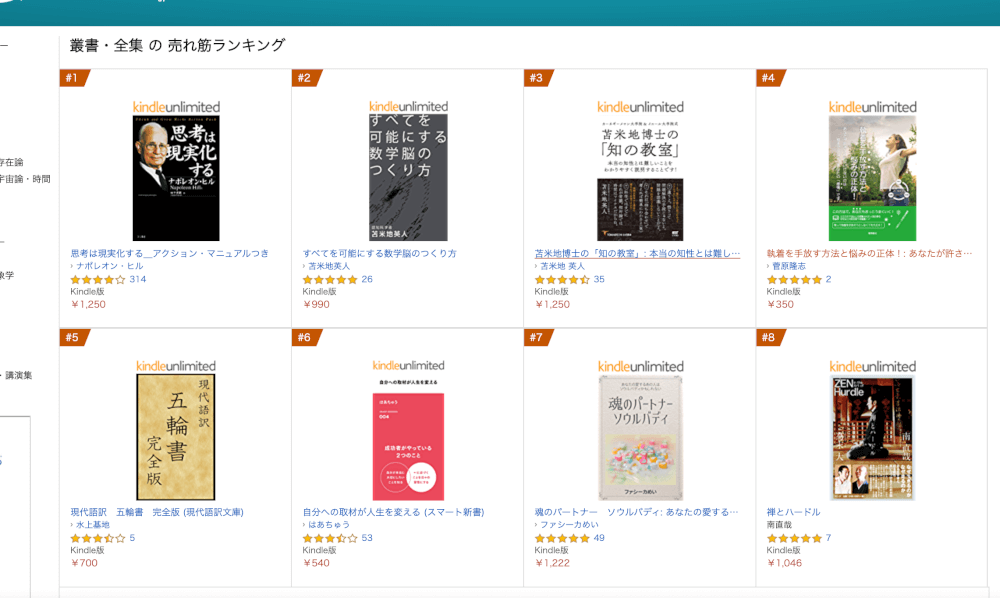Screen dimensions: 1000x598
Task: Click the 数学脳のつくり方 cover image
Action: point(408,178)
